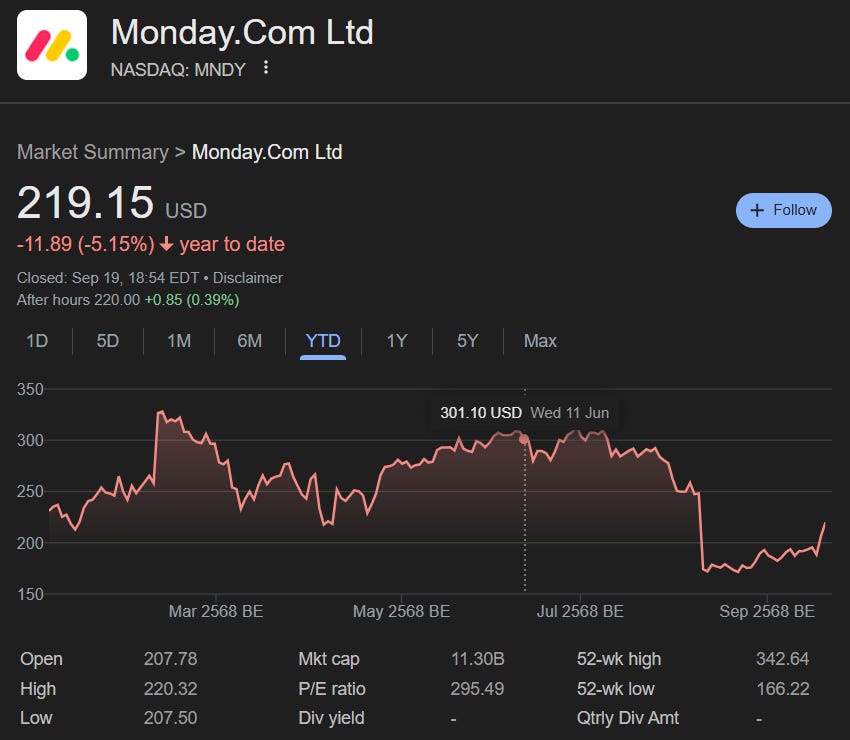The width and height of the screenshot is (850, 740).
Task: Click the Monday.Com Ltd page title
Action: point(242,32)
